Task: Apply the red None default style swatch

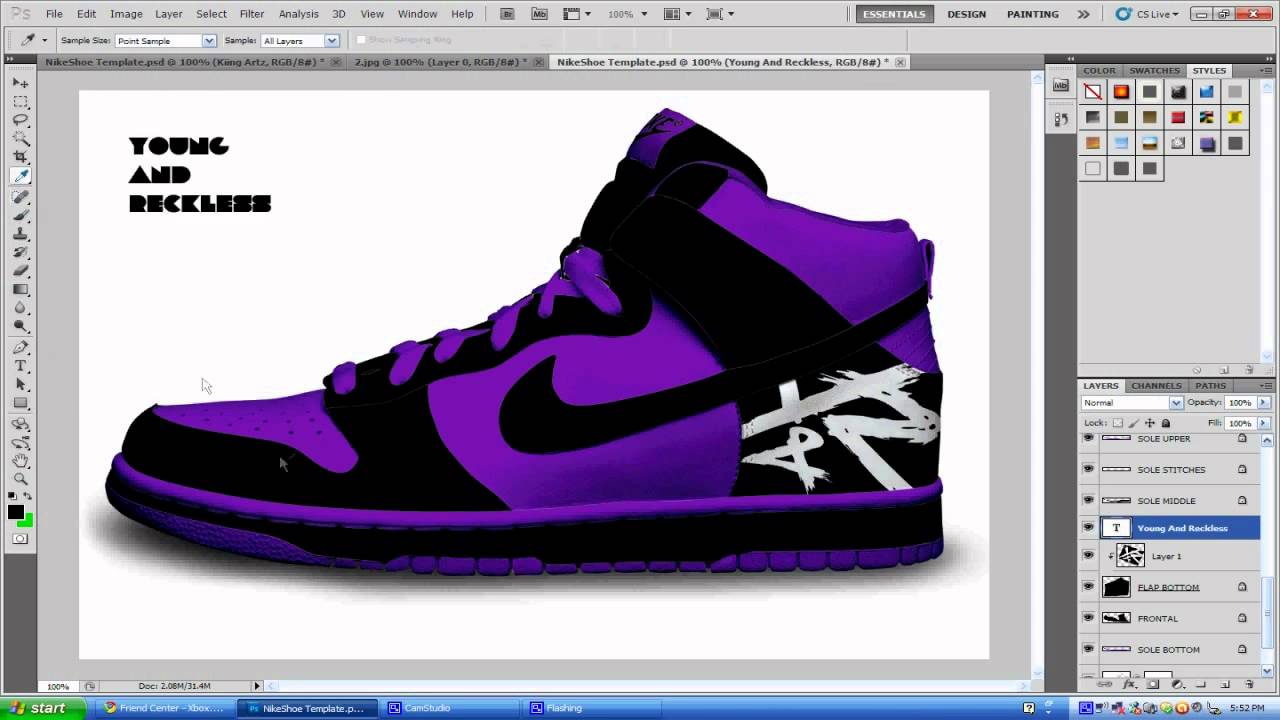Action: point(1093,92)
